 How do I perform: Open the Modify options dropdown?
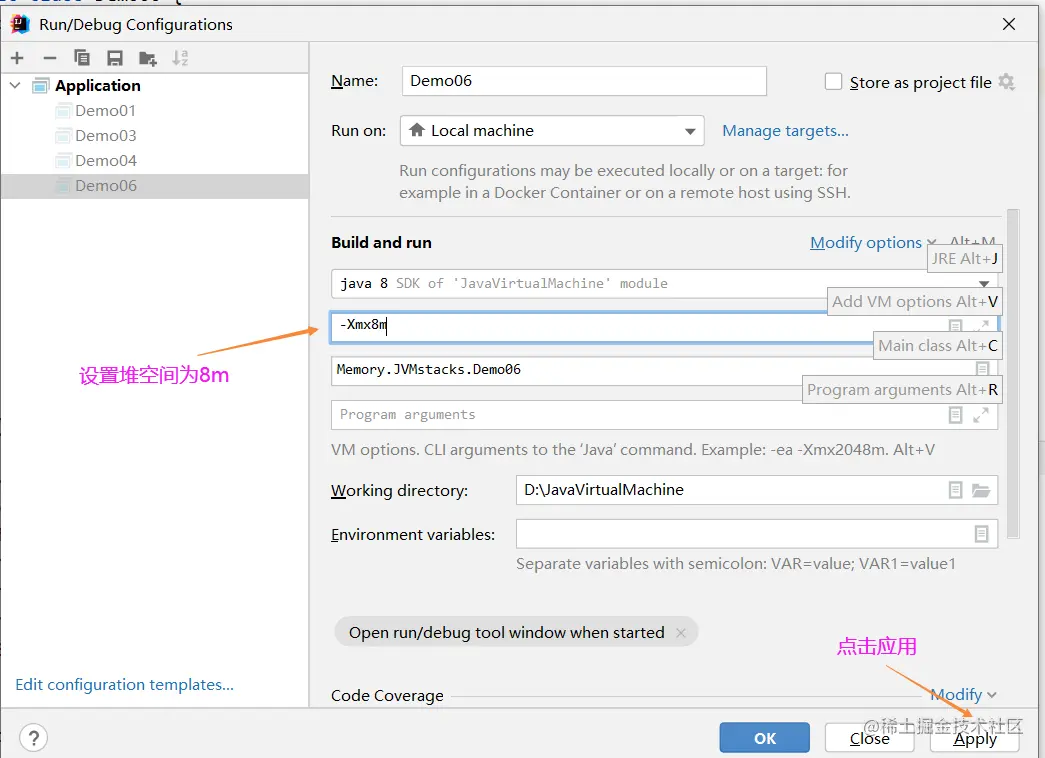point(873,243)
